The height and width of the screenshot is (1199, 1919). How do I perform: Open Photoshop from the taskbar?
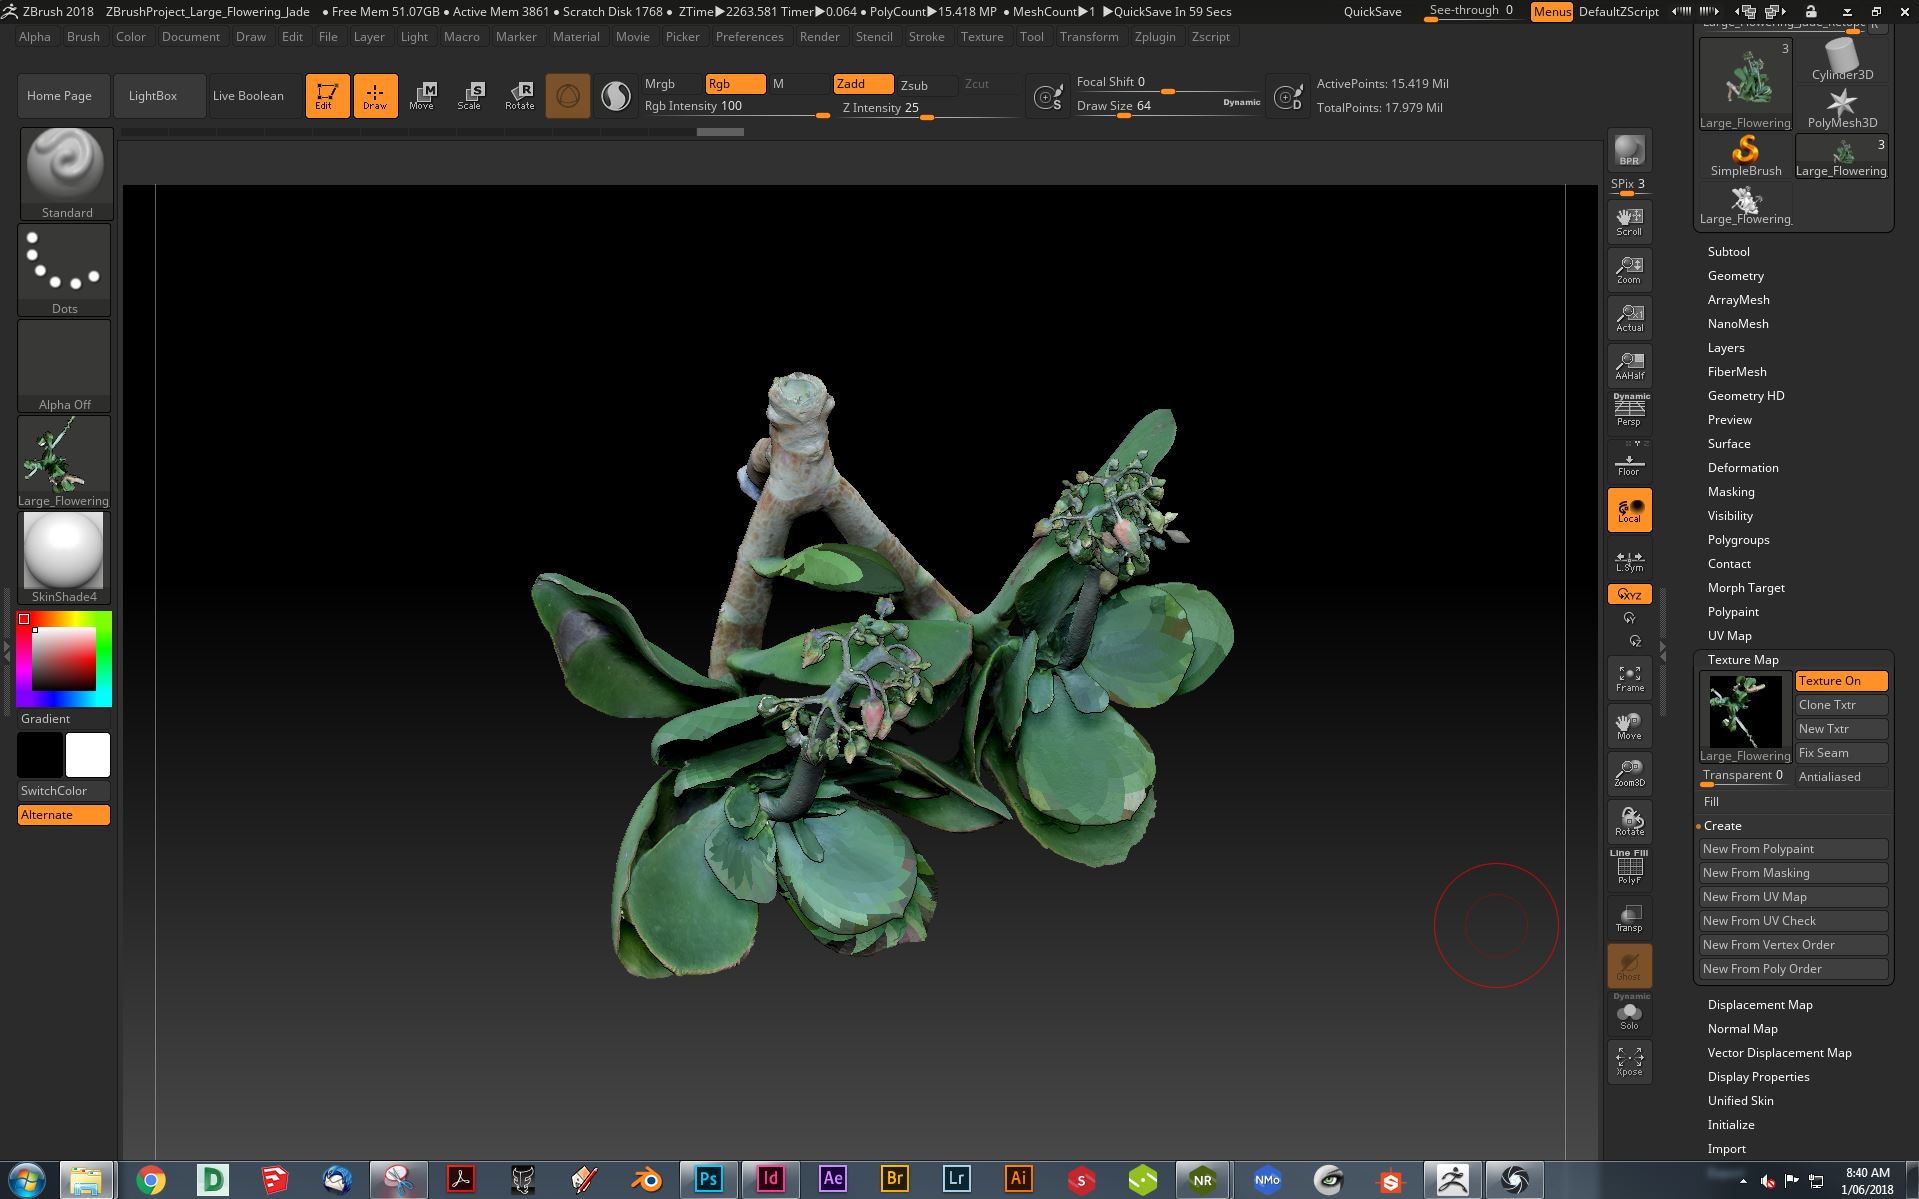(708, 1180)
